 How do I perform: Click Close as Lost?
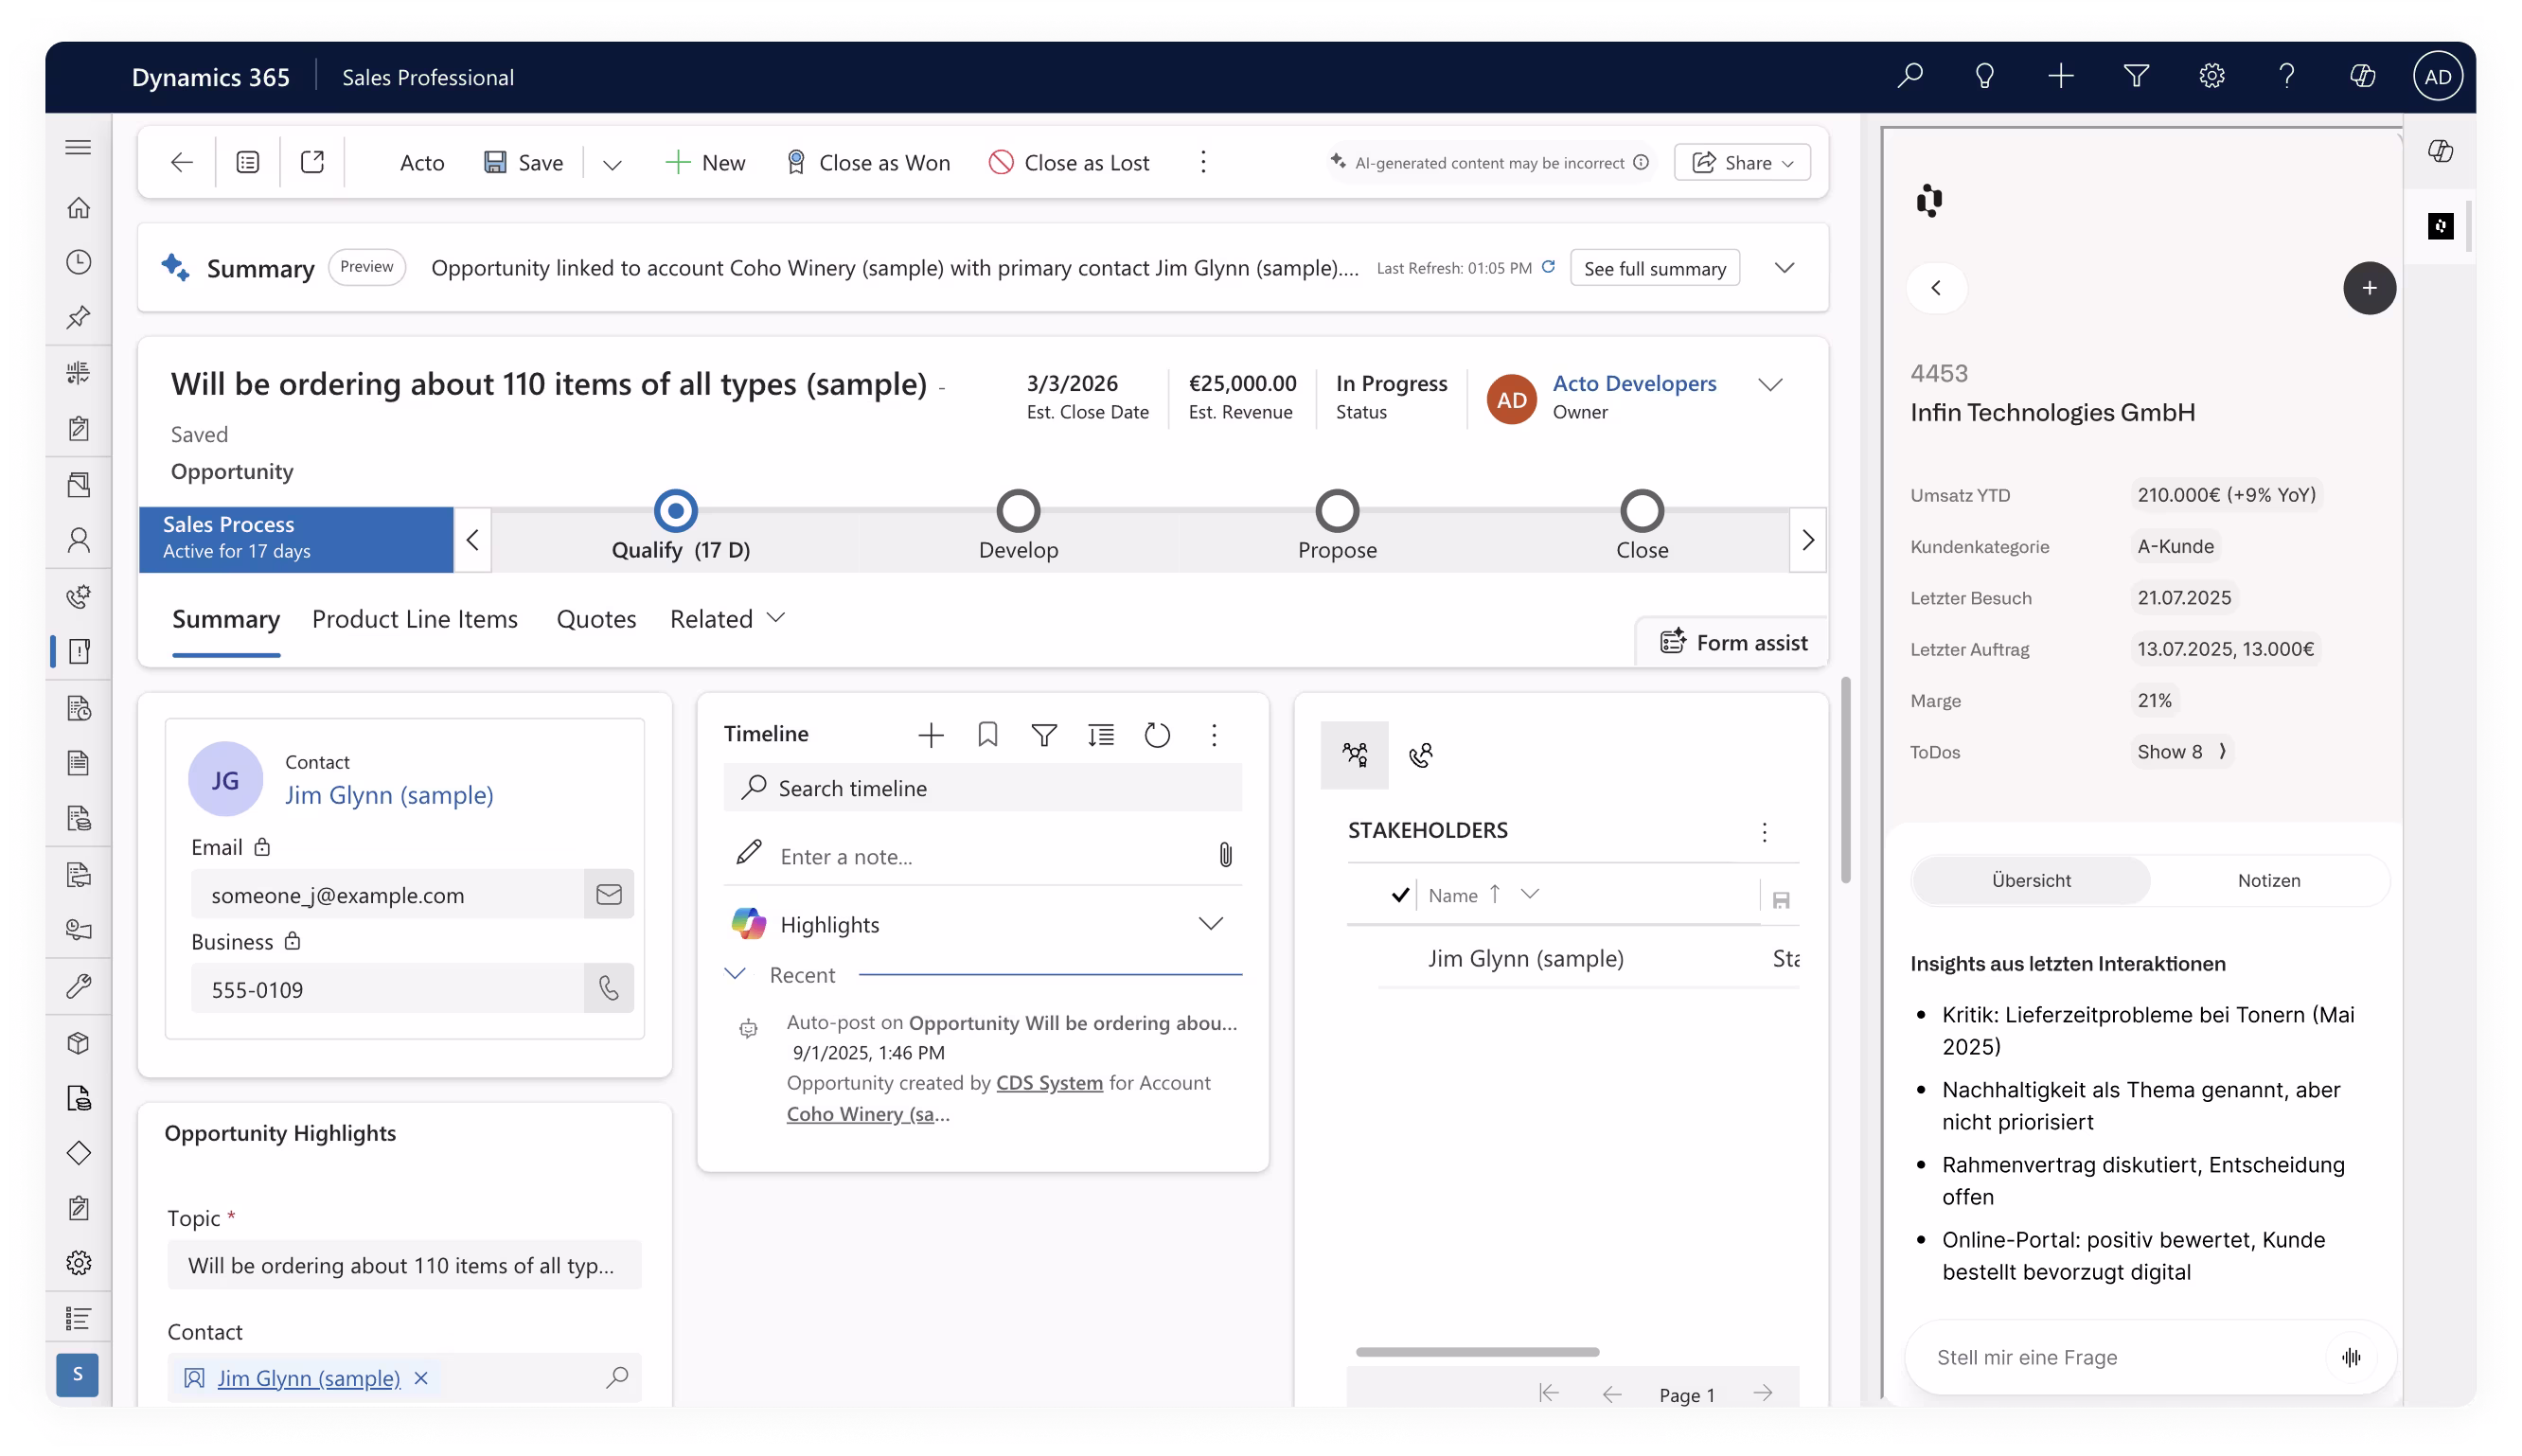(1068, 162)
